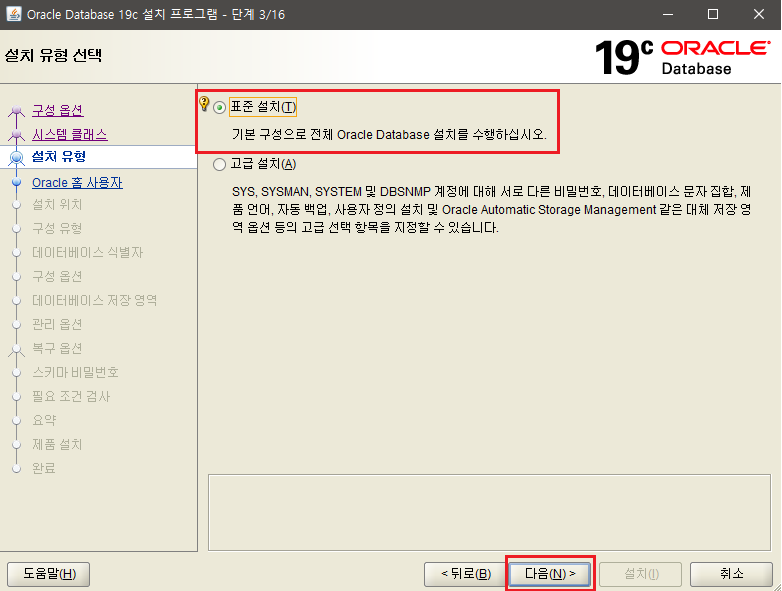Click the yellow lightbulb hint icon

pyautogui.click(x=204, y=103)
